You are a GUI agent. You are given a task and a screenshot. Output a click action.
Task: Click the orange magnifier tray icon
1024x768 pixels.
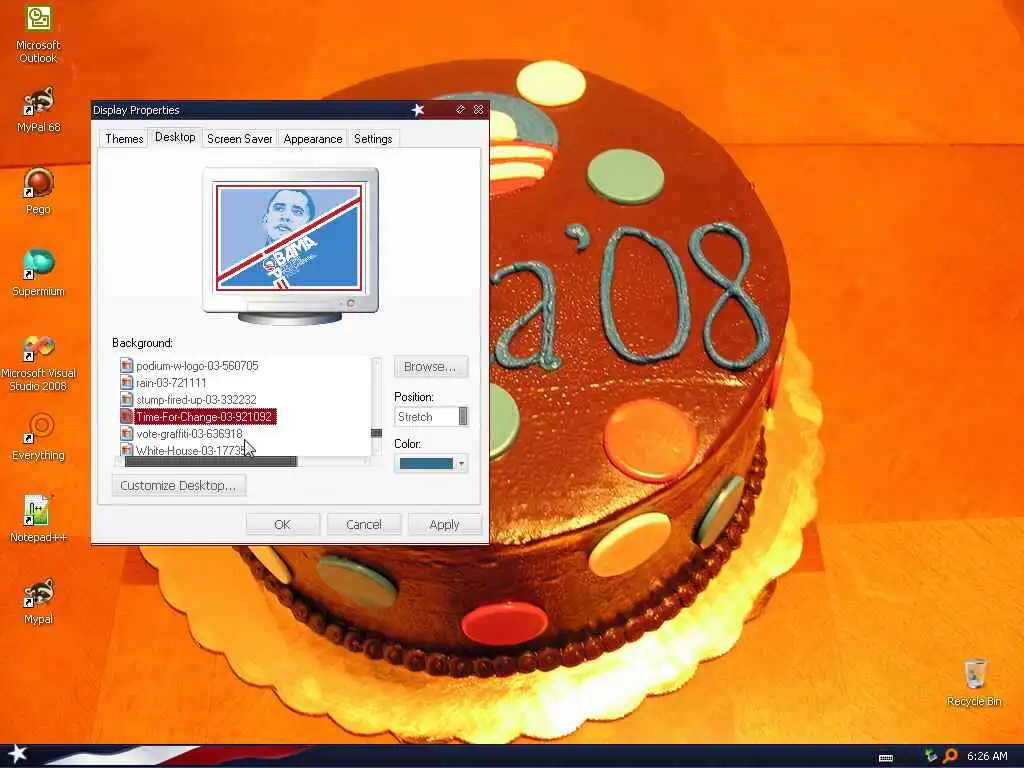click(950, 756)
